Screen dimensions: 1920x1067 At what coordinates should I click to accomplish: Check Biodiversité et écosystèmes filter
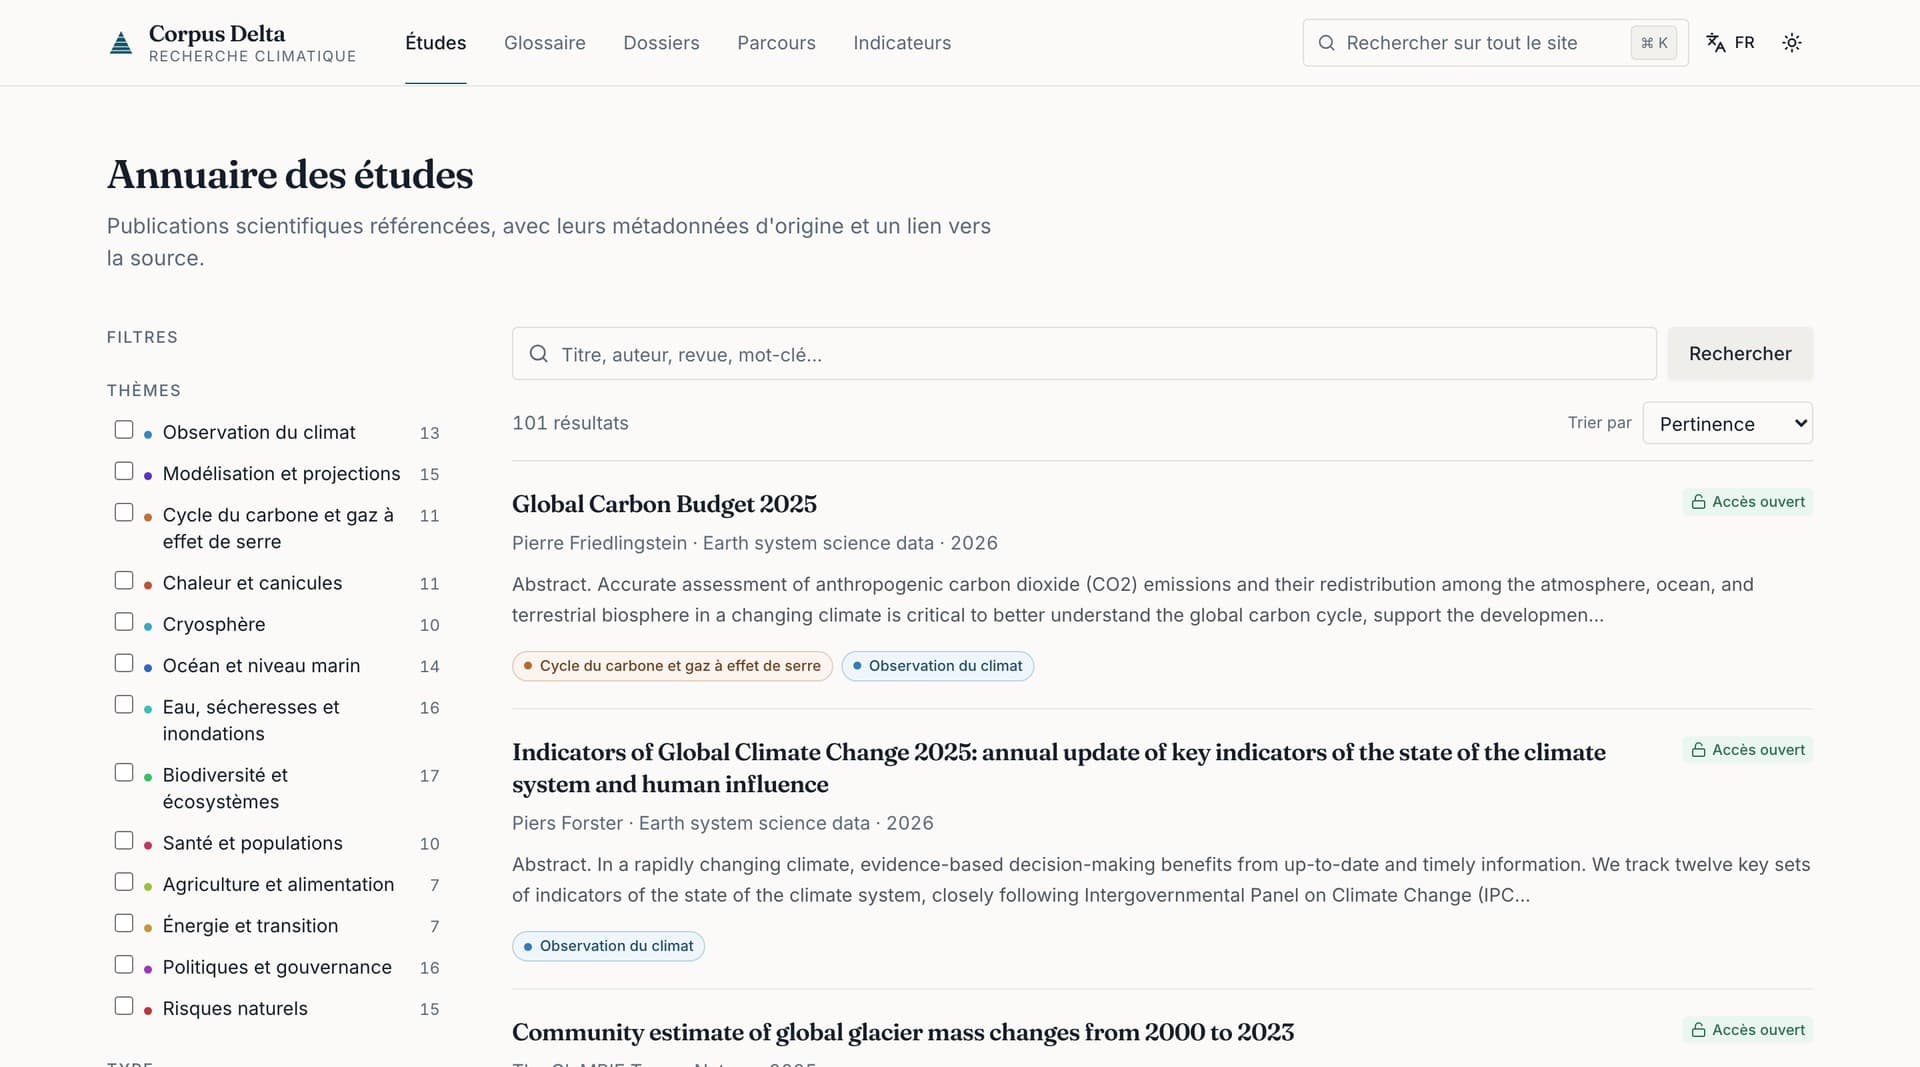coord(124,773)
